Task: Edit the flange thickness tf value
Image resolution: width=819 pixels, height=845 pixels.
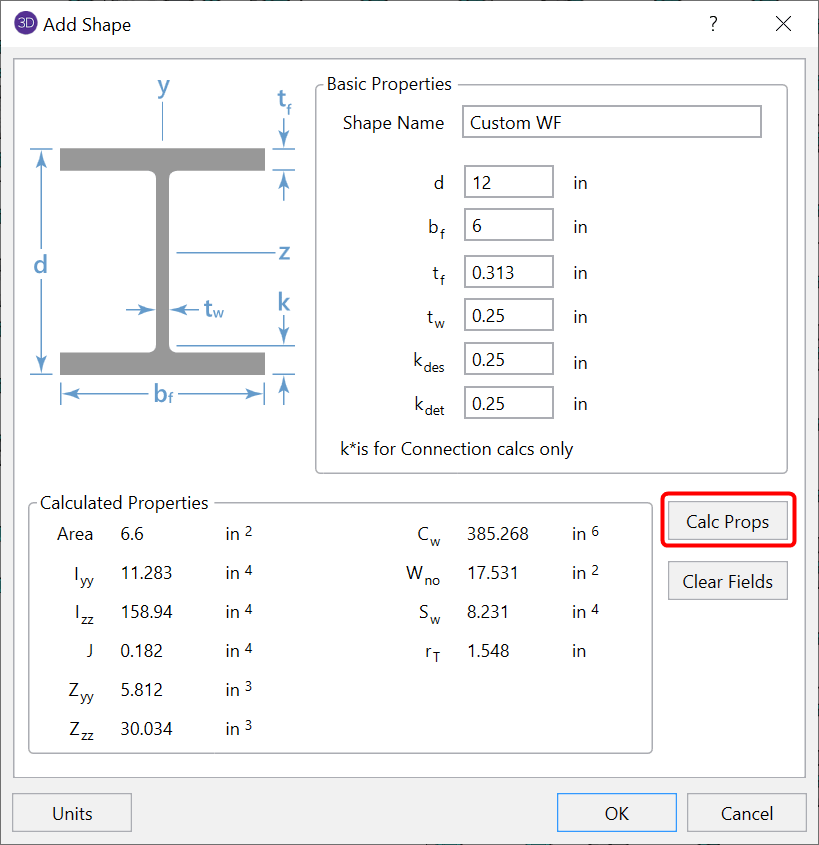Action: coord(508,271)
